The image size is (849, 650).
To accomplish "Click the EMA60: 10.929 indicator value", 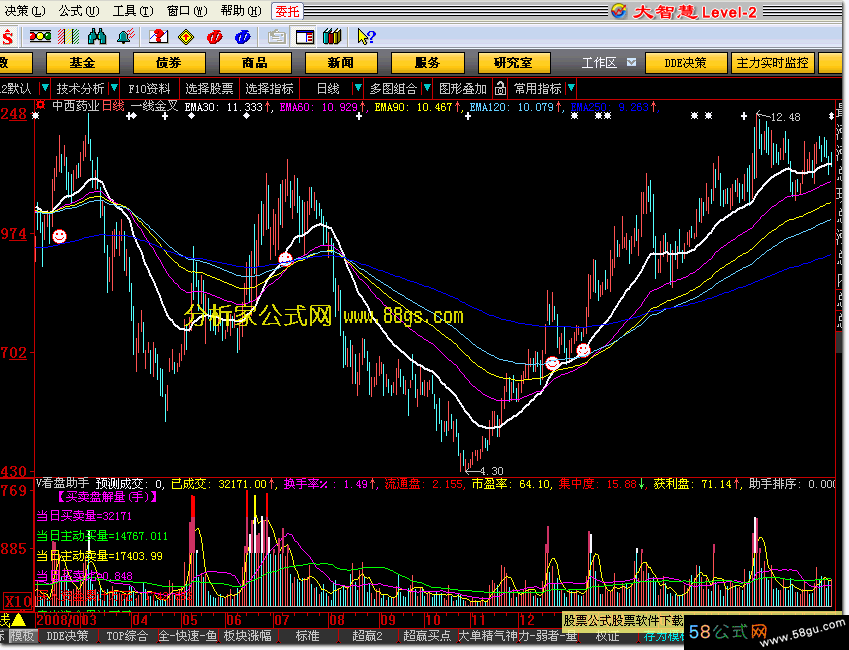I will click(x=319, y=107).
